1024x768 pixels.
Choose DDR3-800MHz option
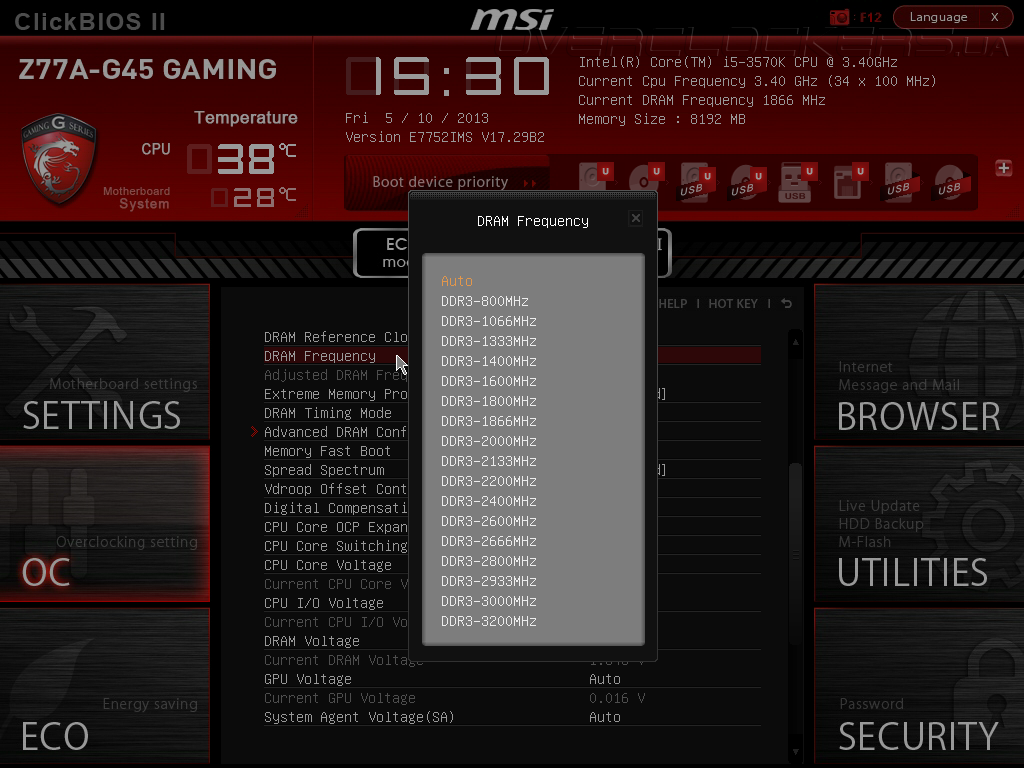click(485, 301)
